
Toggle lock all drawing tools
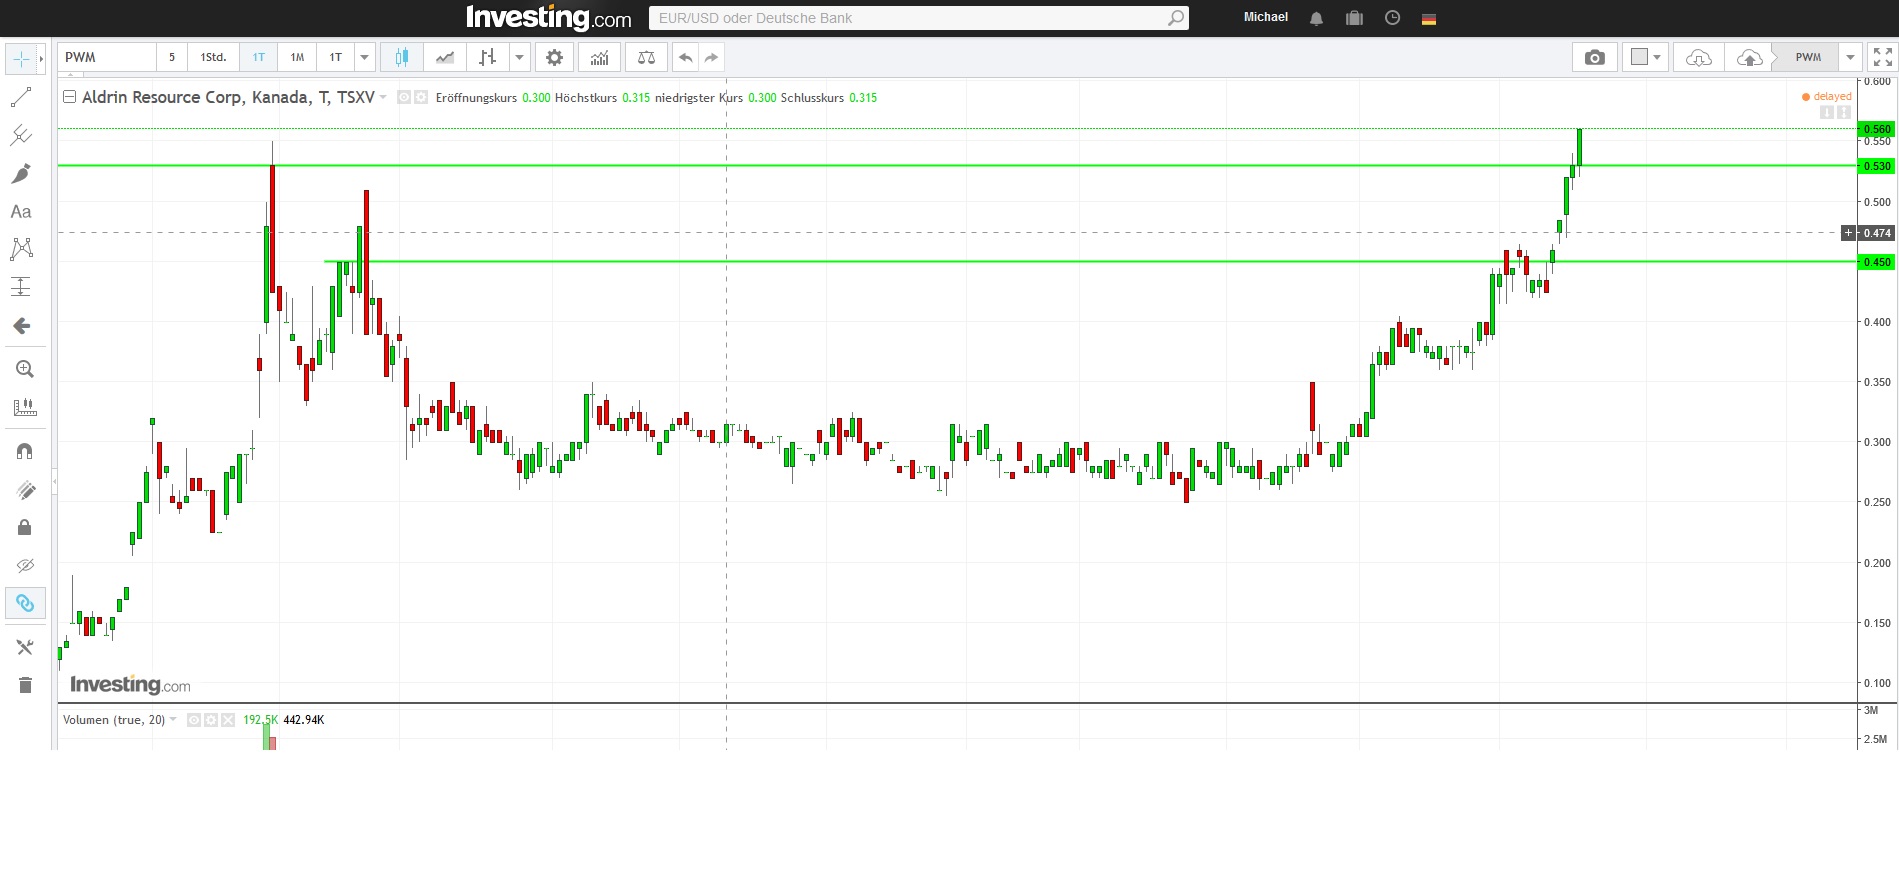pyautogui.click(x=25, y=527)
